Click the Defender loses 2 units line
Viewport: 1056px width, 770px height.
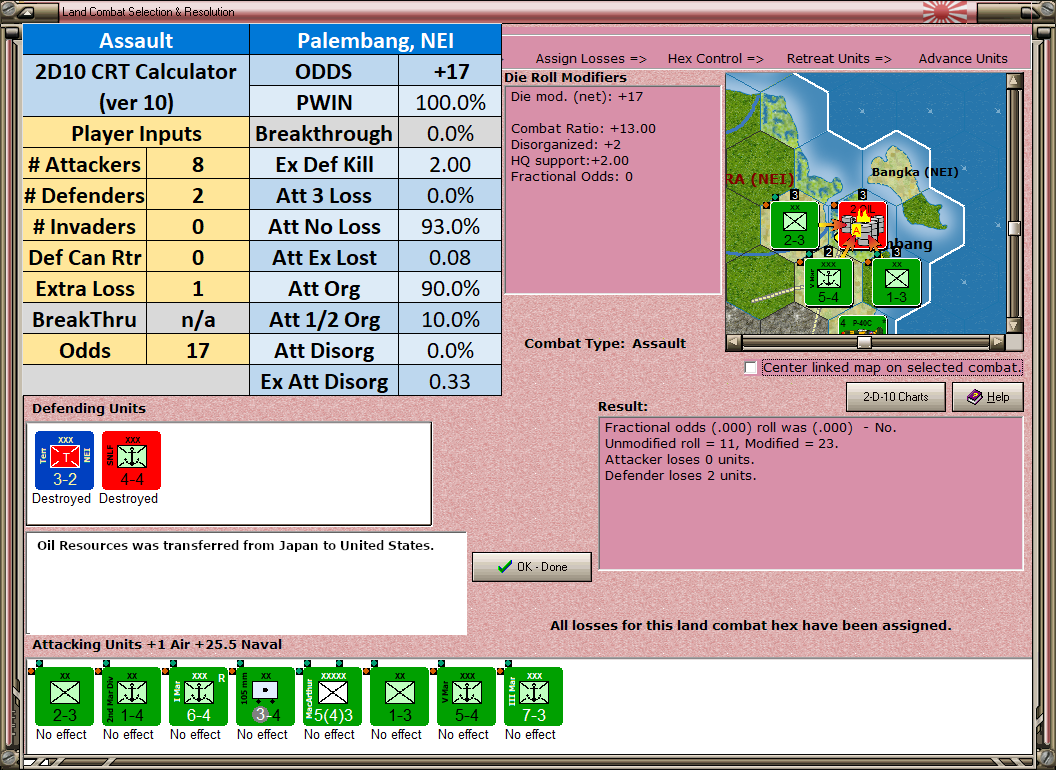[x=680, y=476]
